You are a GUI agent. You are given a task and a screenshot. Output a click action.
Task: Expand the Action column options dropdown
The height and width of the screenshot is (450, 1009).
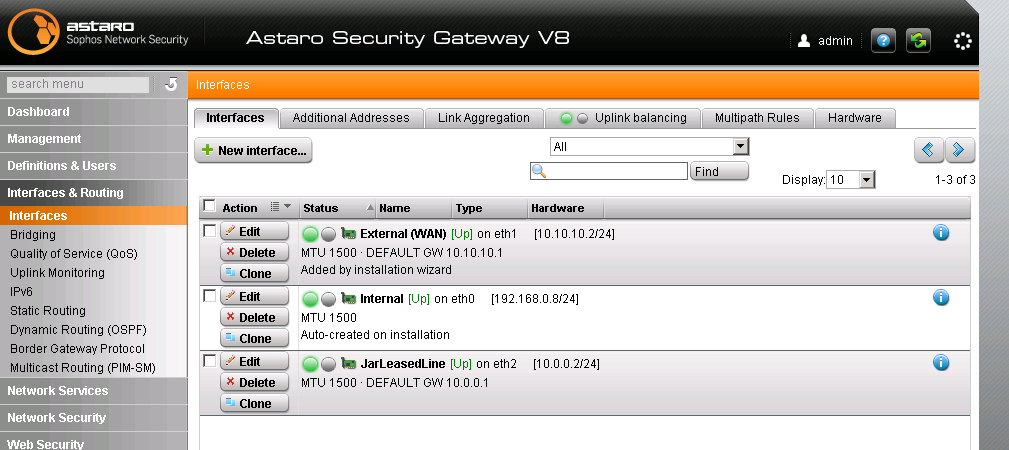pyautogui.click(x=281, y=207)
